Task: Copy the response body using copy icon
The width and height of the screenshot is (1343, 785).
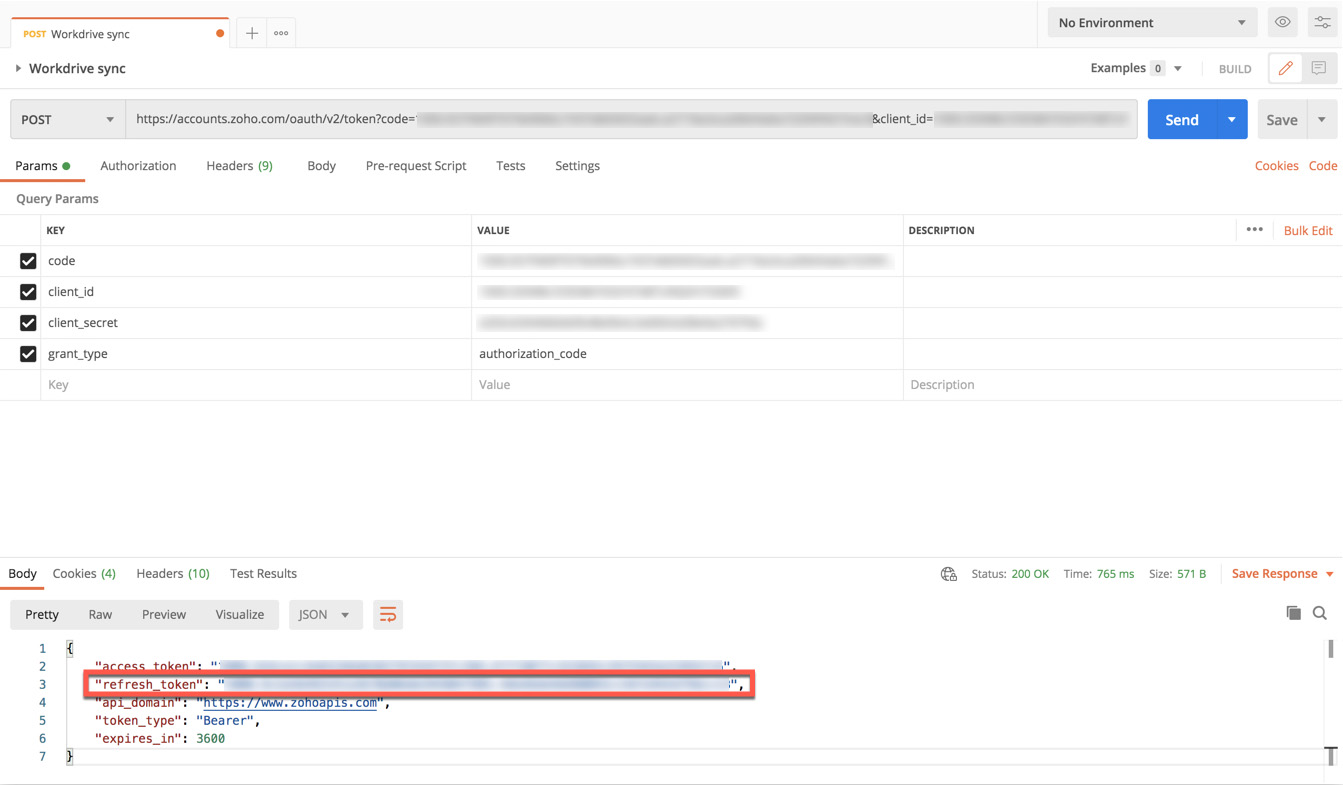Action: pos(1294,612)
